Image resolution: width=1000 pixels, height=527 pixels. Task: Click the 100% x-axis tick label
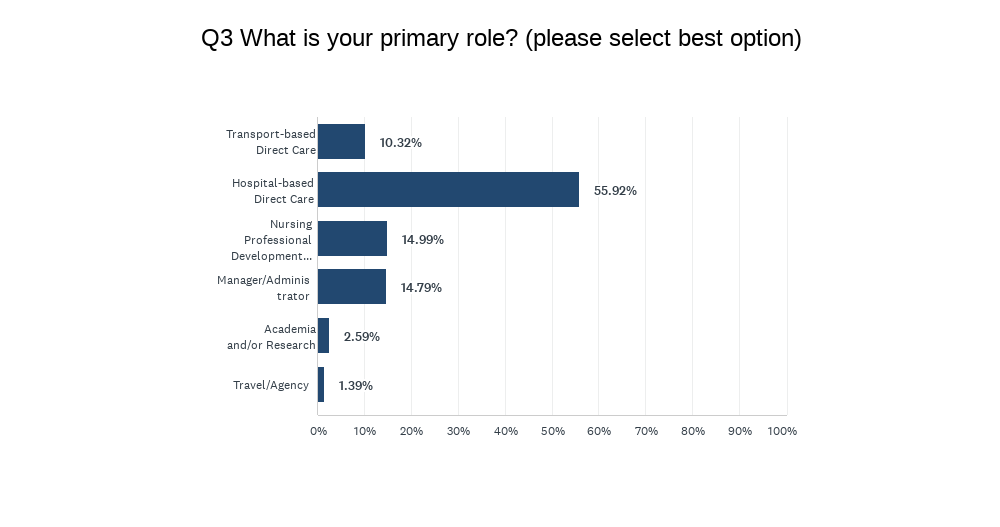782,431
